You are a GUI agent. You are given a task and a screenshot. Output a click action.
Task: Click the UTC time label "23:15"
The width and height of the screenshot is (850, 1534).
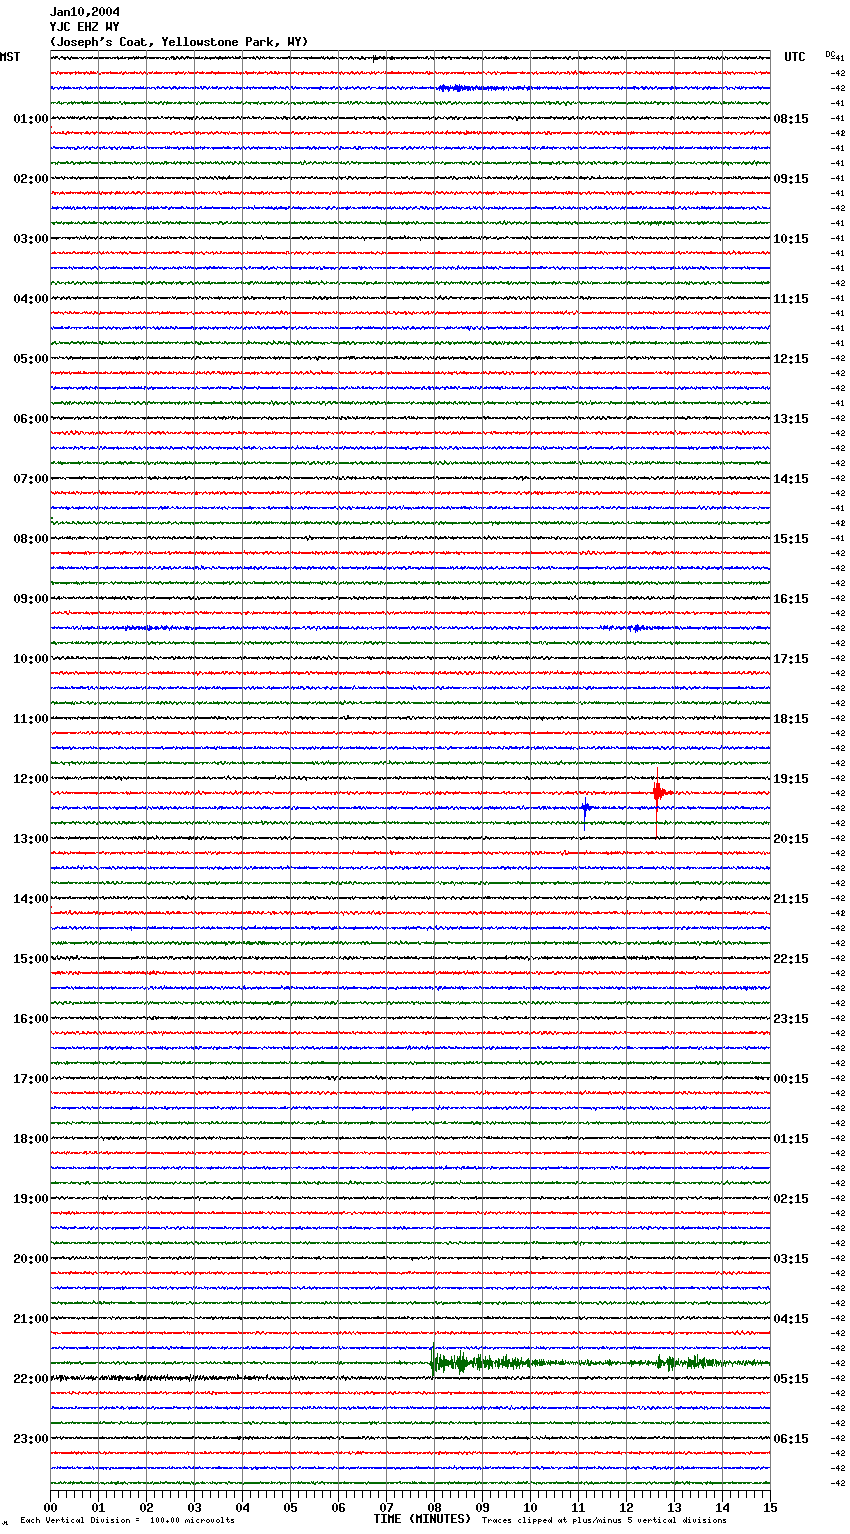tap(791, 1019)
